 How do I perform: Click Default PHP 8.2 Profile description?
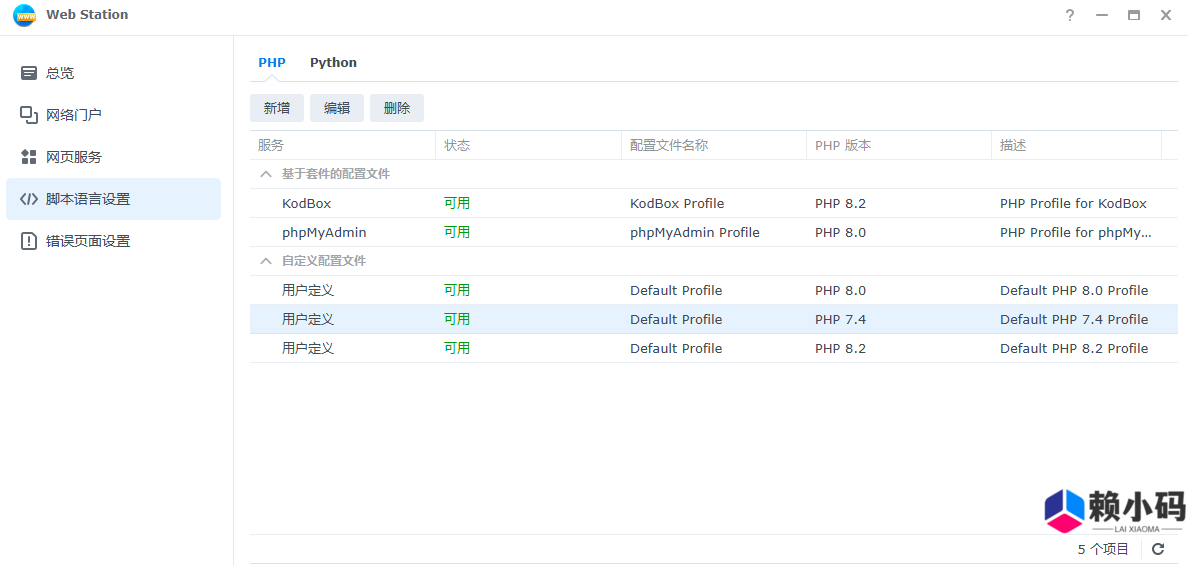(x=1074, y=349)
